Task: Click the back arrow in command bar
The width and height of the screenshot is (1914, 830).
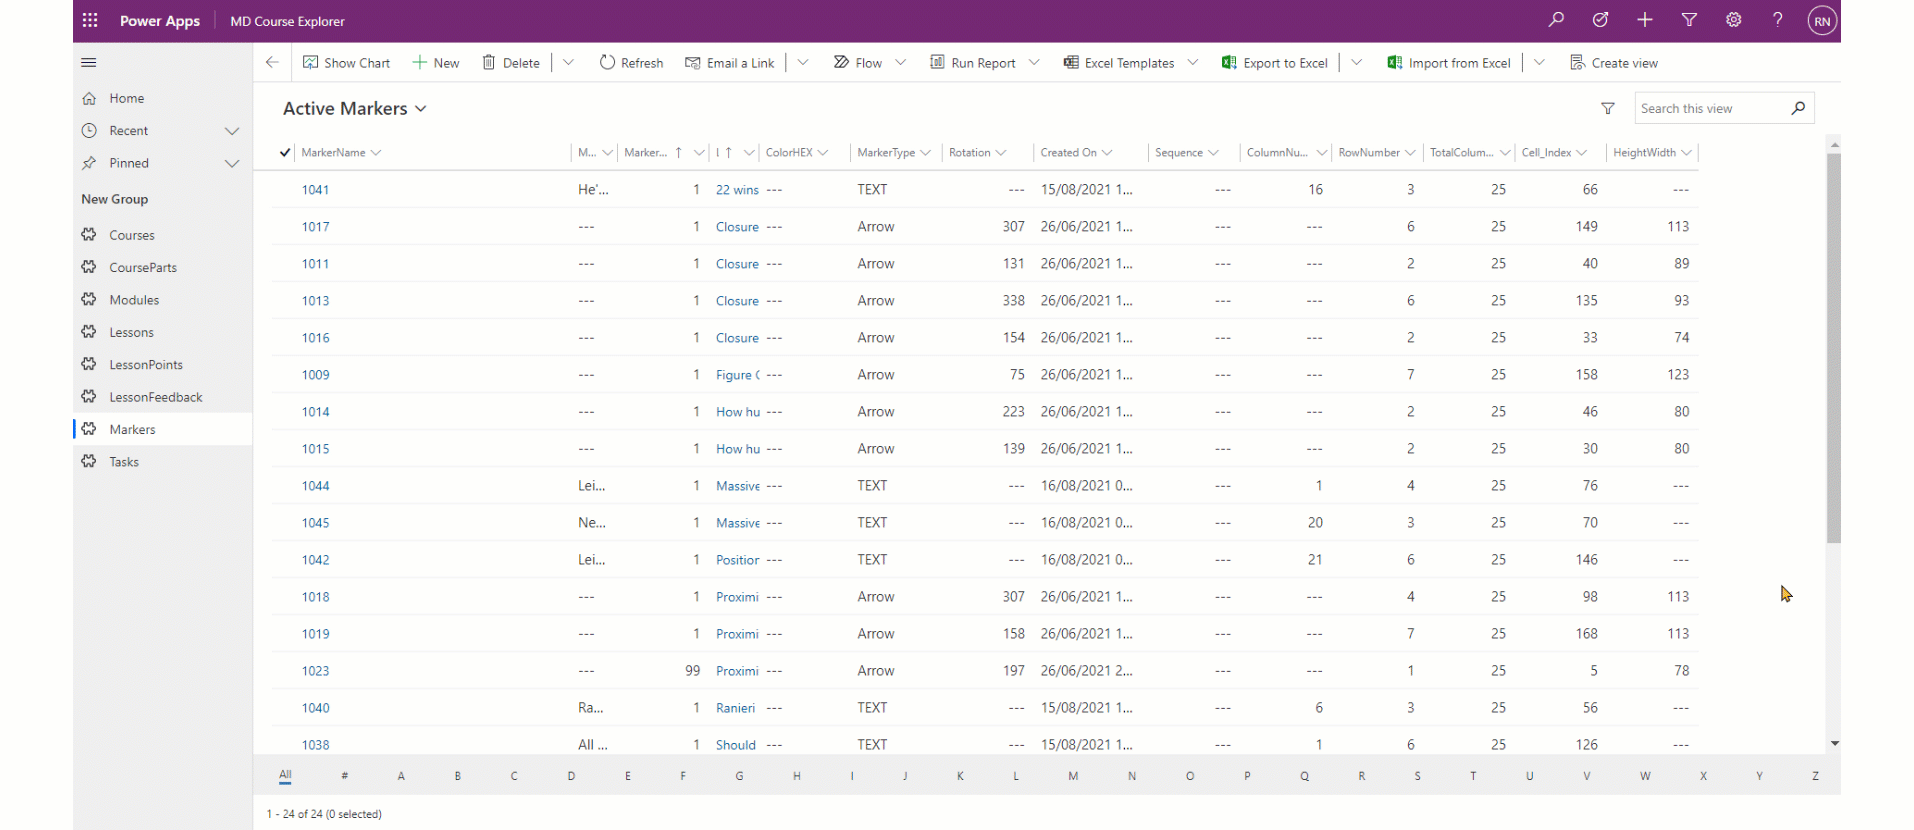Action: [272, 62]
